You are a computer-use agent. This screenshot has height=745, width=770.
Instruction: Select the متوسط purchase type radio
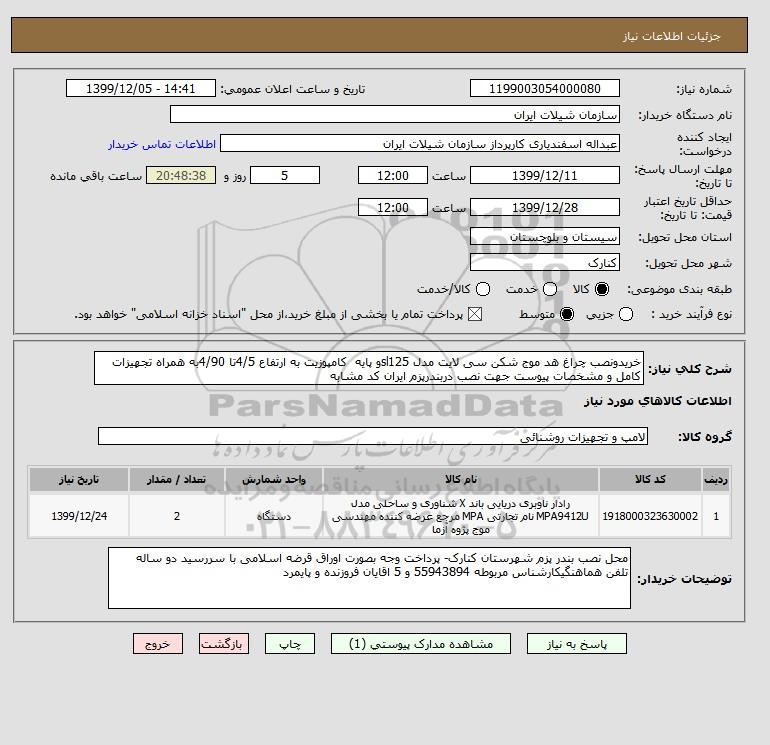pyautogui.click(x=567, y=314)
